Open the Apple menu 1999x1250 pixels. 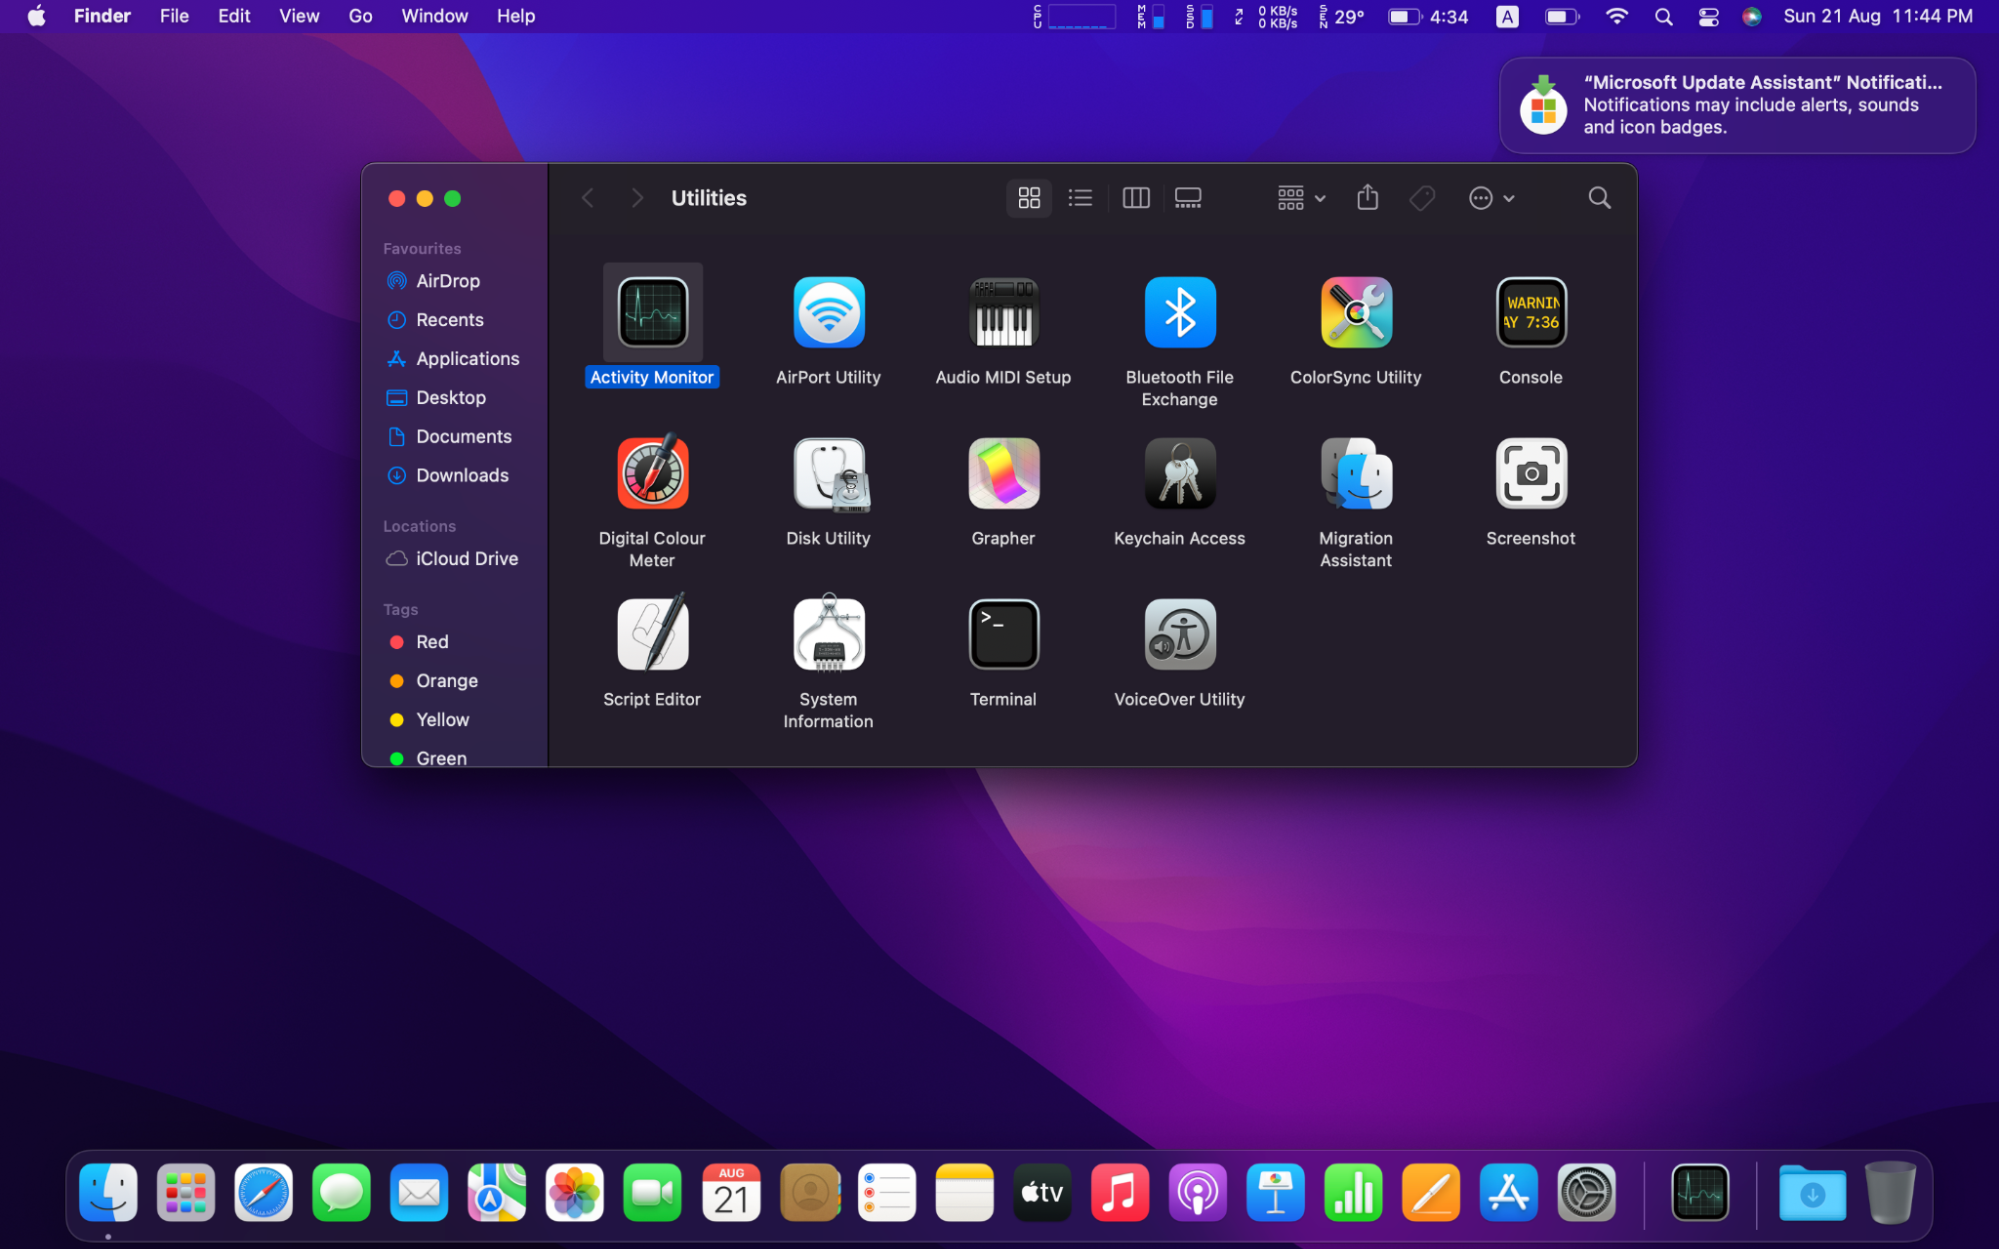37,16
